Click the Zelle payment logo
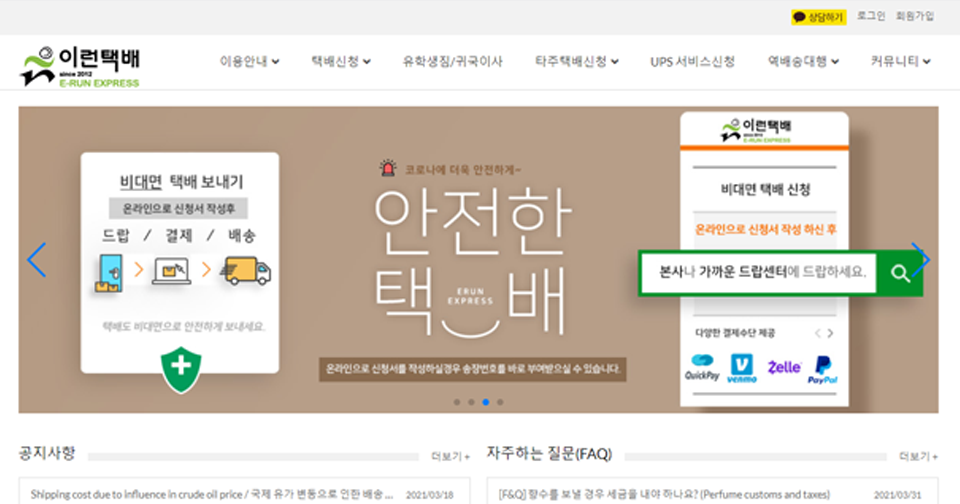The image size is (960, 504). (x=784, y=368)
